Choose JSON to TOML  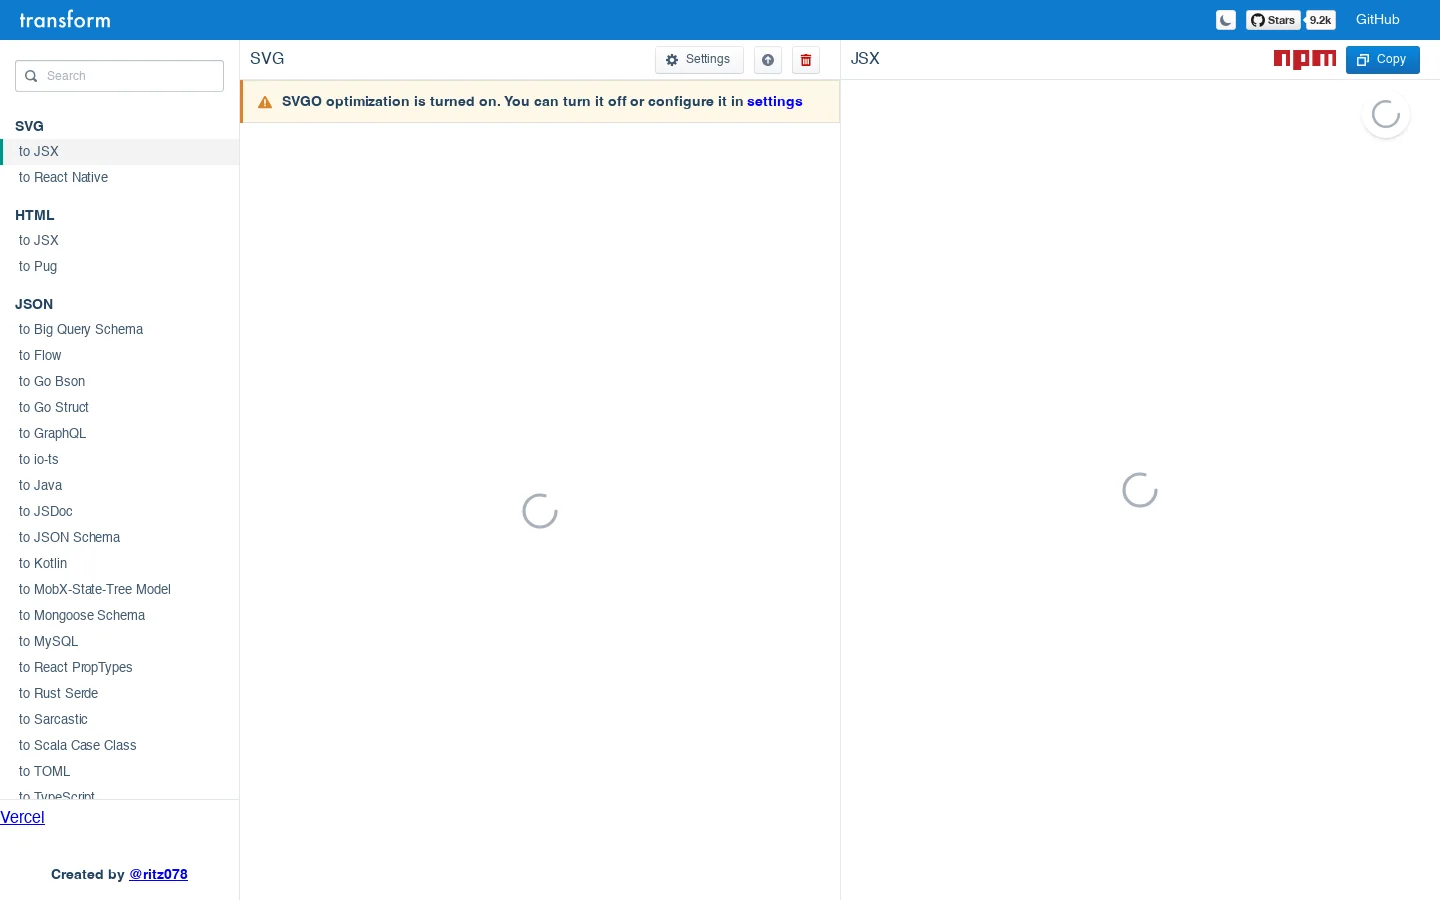click(119, 772)
